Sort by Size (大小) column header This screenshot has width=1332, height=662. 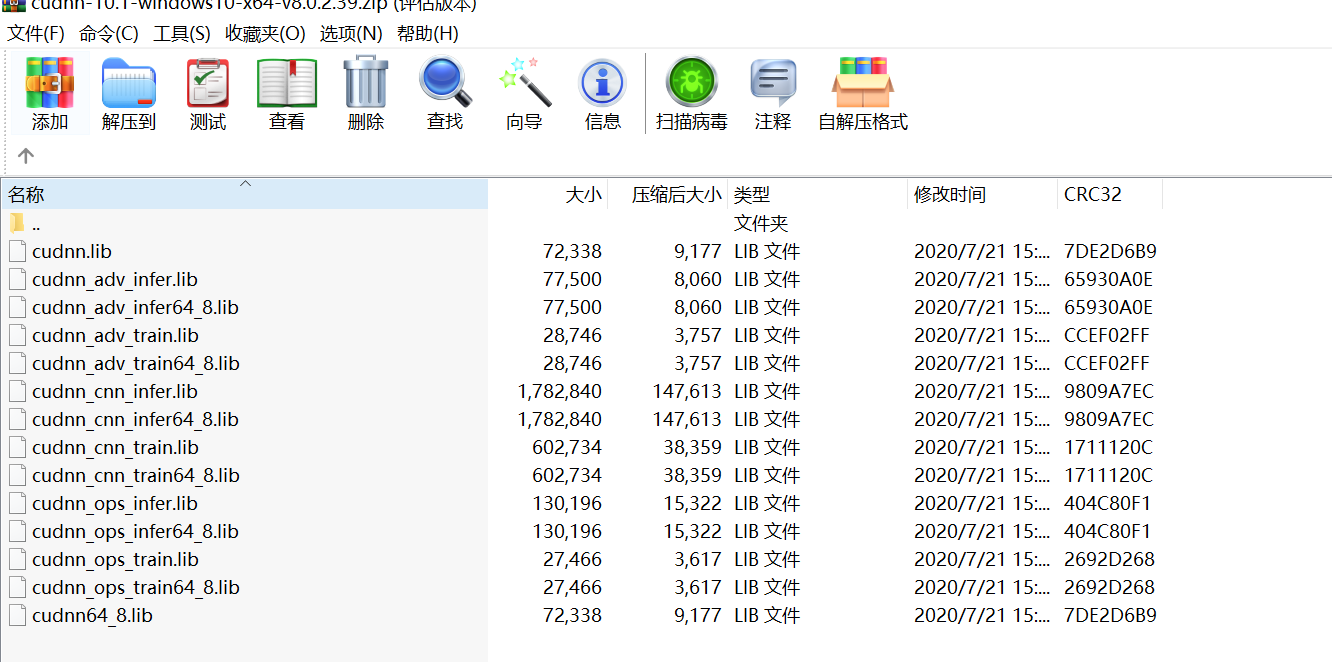click(548, 195)
